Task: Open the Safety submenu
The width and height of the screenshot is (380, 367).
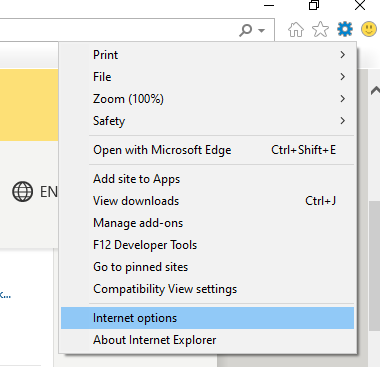Action: point(207,121)
